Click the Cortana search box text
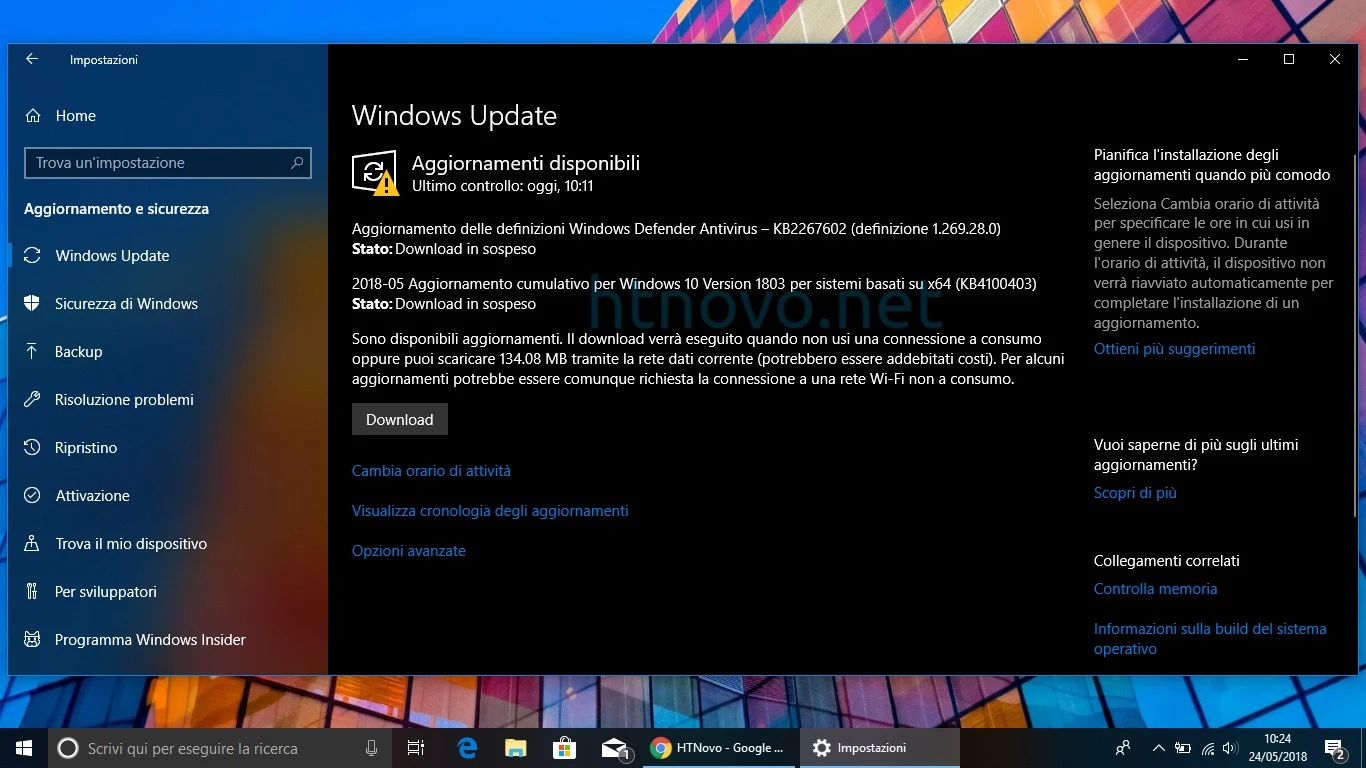 click(192, 748)
